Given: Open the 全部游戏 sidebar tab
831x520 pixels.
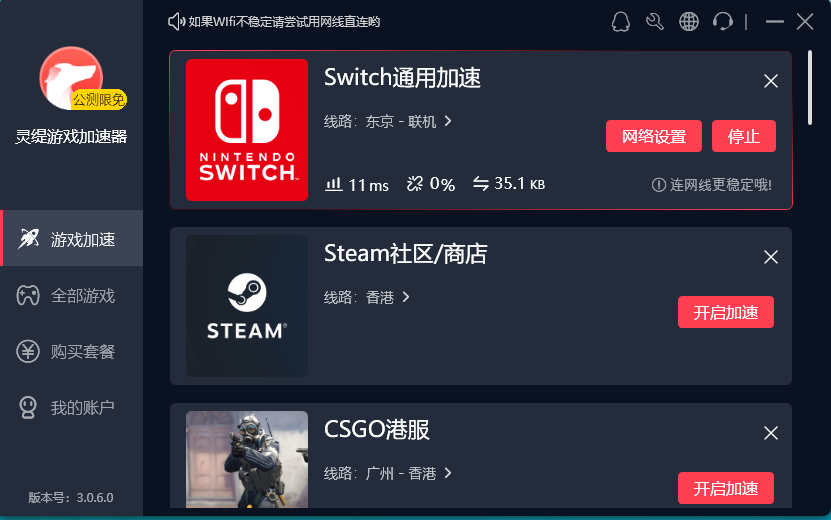Looking at the screenshot, I should click(x=72, y=295).
